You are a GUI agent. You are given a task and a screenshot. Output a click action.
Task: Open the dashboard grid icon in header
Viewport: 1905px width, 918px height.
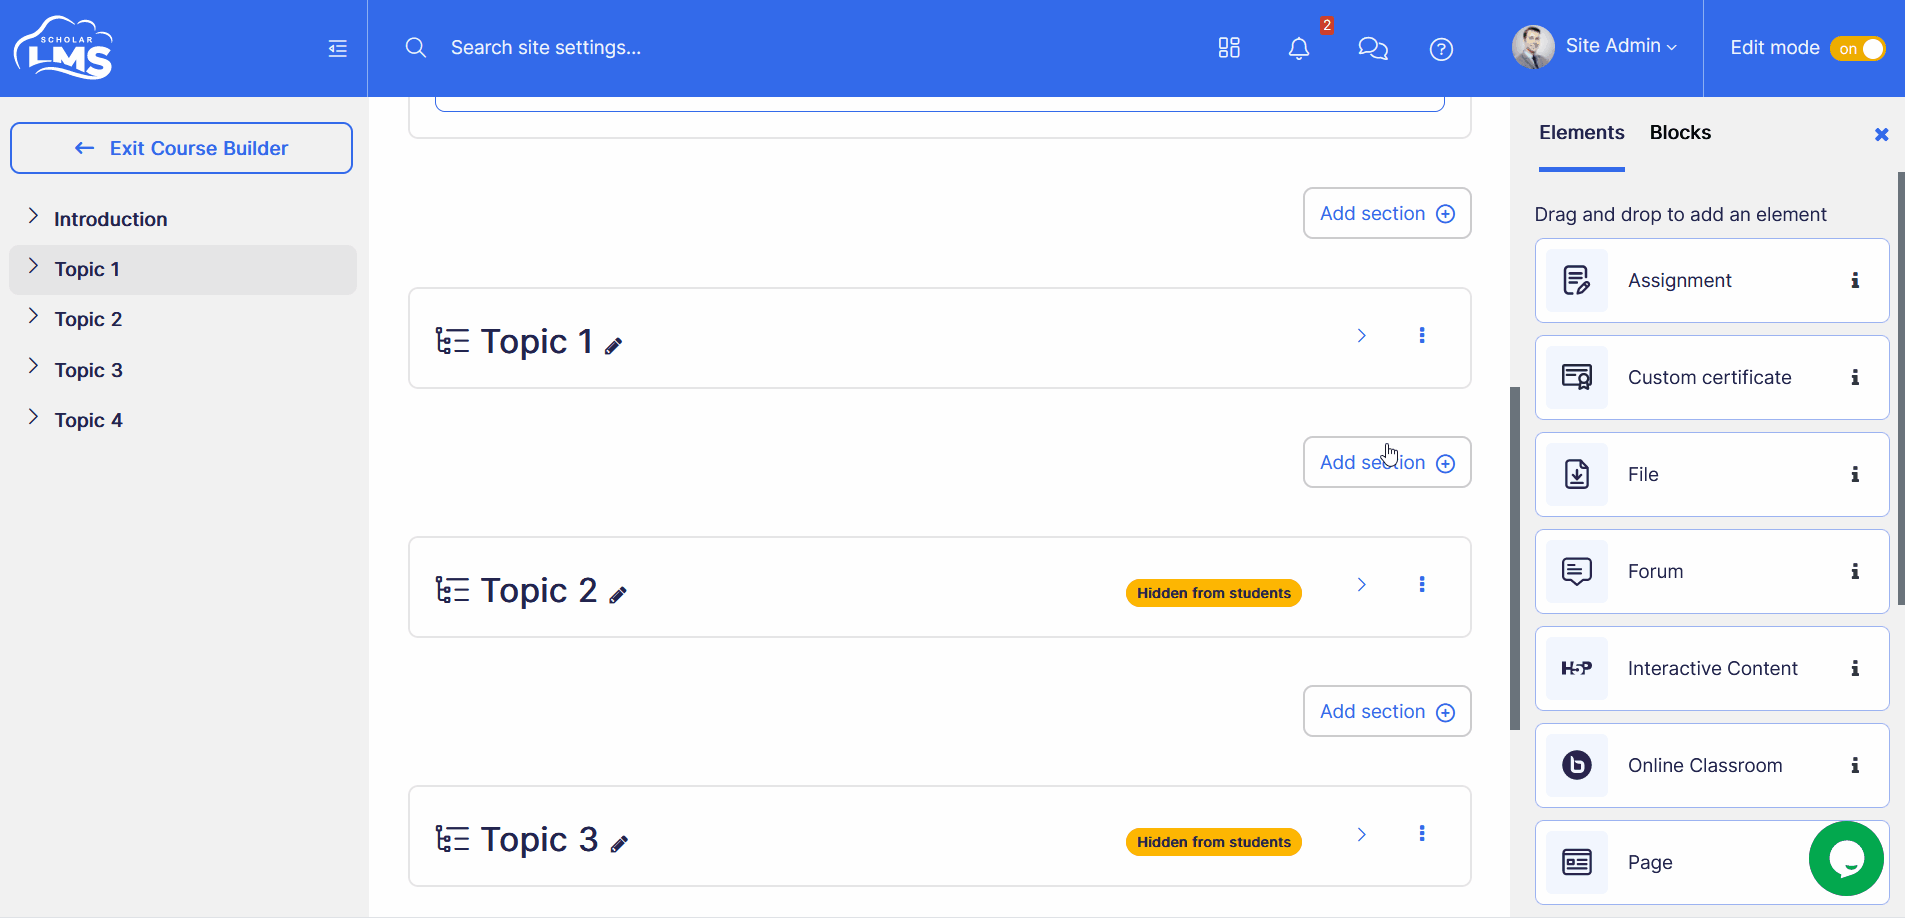point(1229,48)
